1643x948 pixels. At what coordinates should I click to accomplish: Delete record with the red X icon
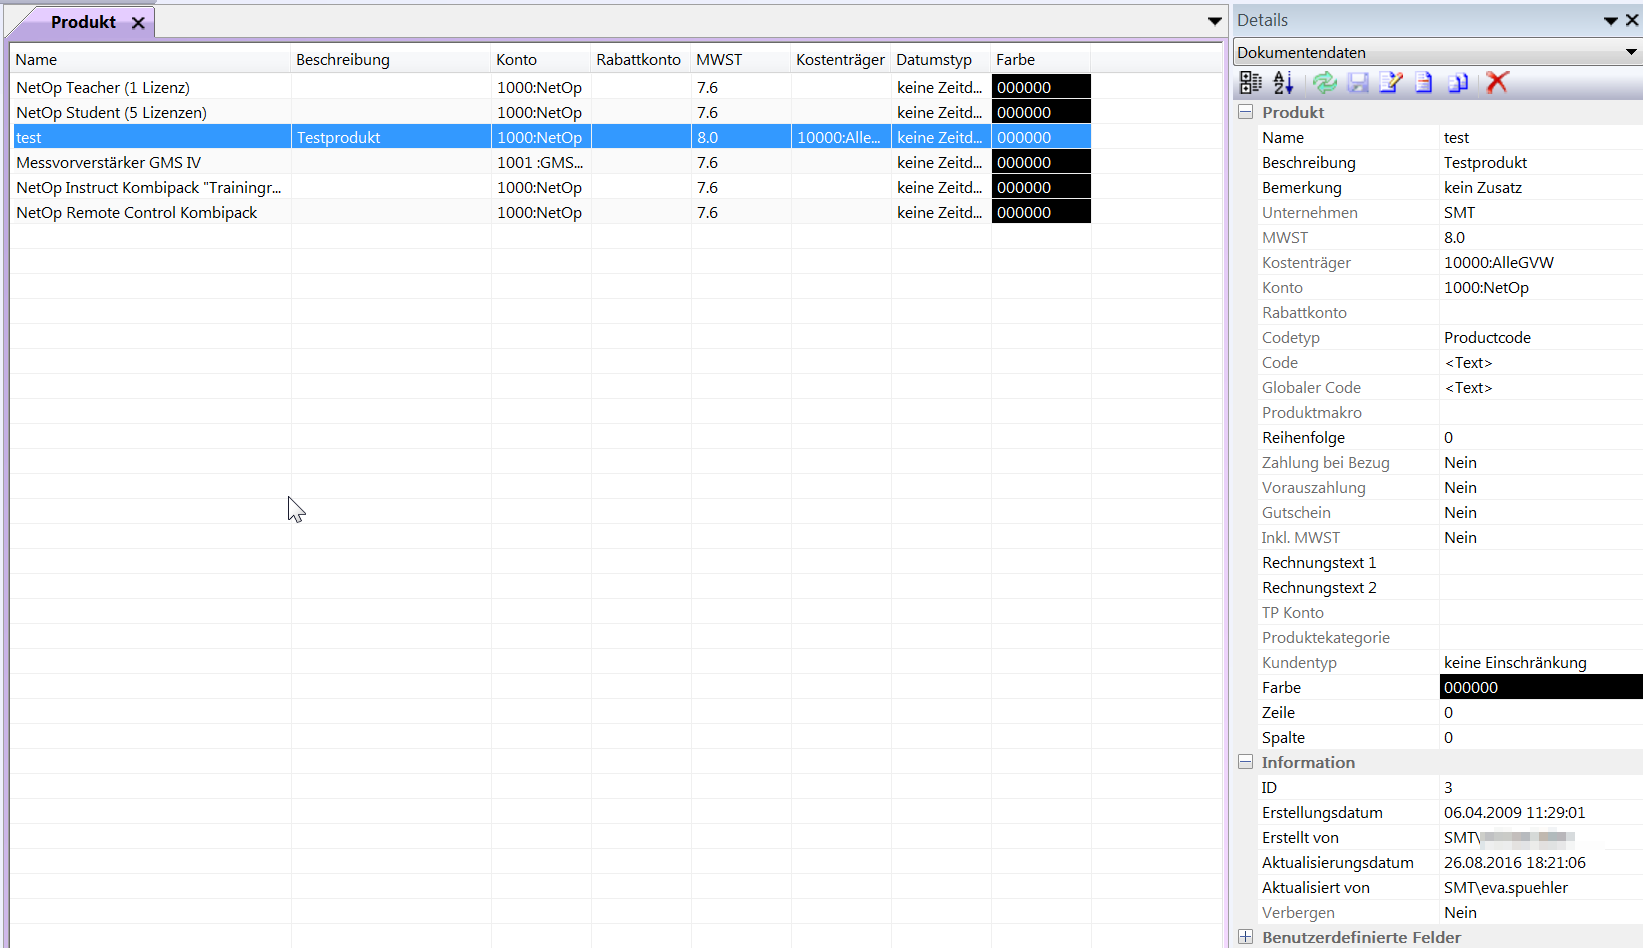1497,83
